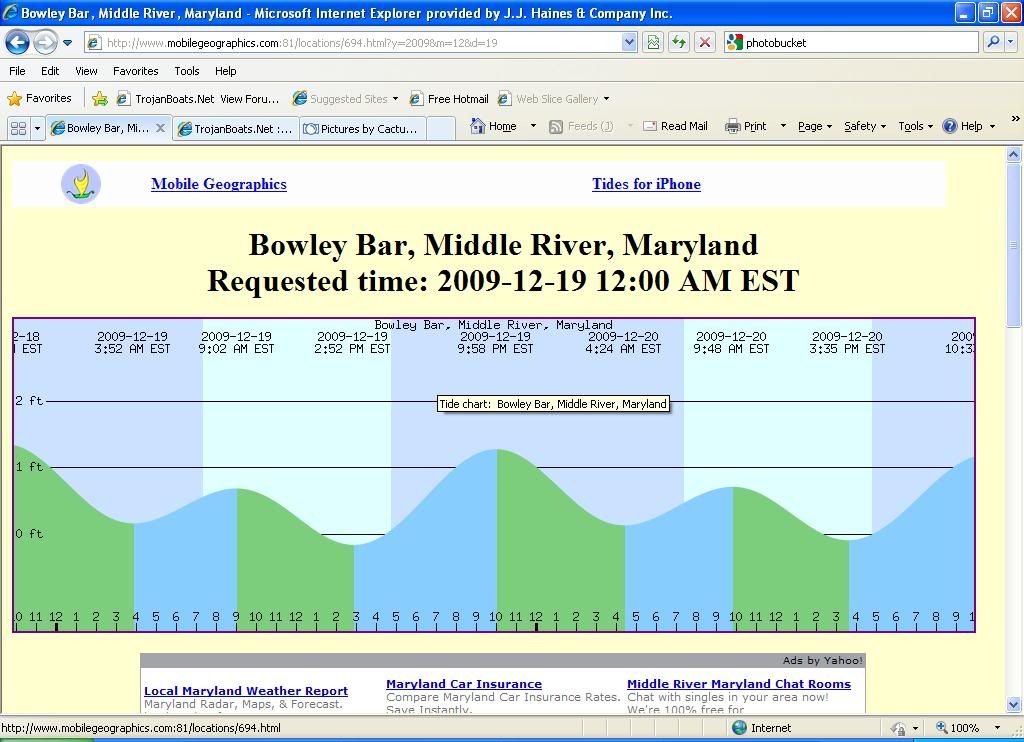Open the search provider options dropdown
Screen dimensions: 1024x742
click(1011, 42)
